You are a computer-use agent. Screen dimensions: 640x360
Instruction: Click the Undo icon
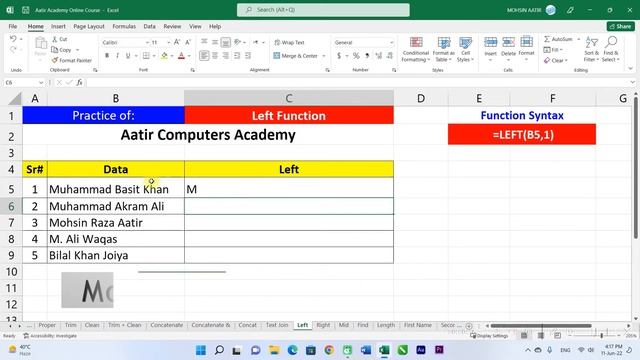13,39
